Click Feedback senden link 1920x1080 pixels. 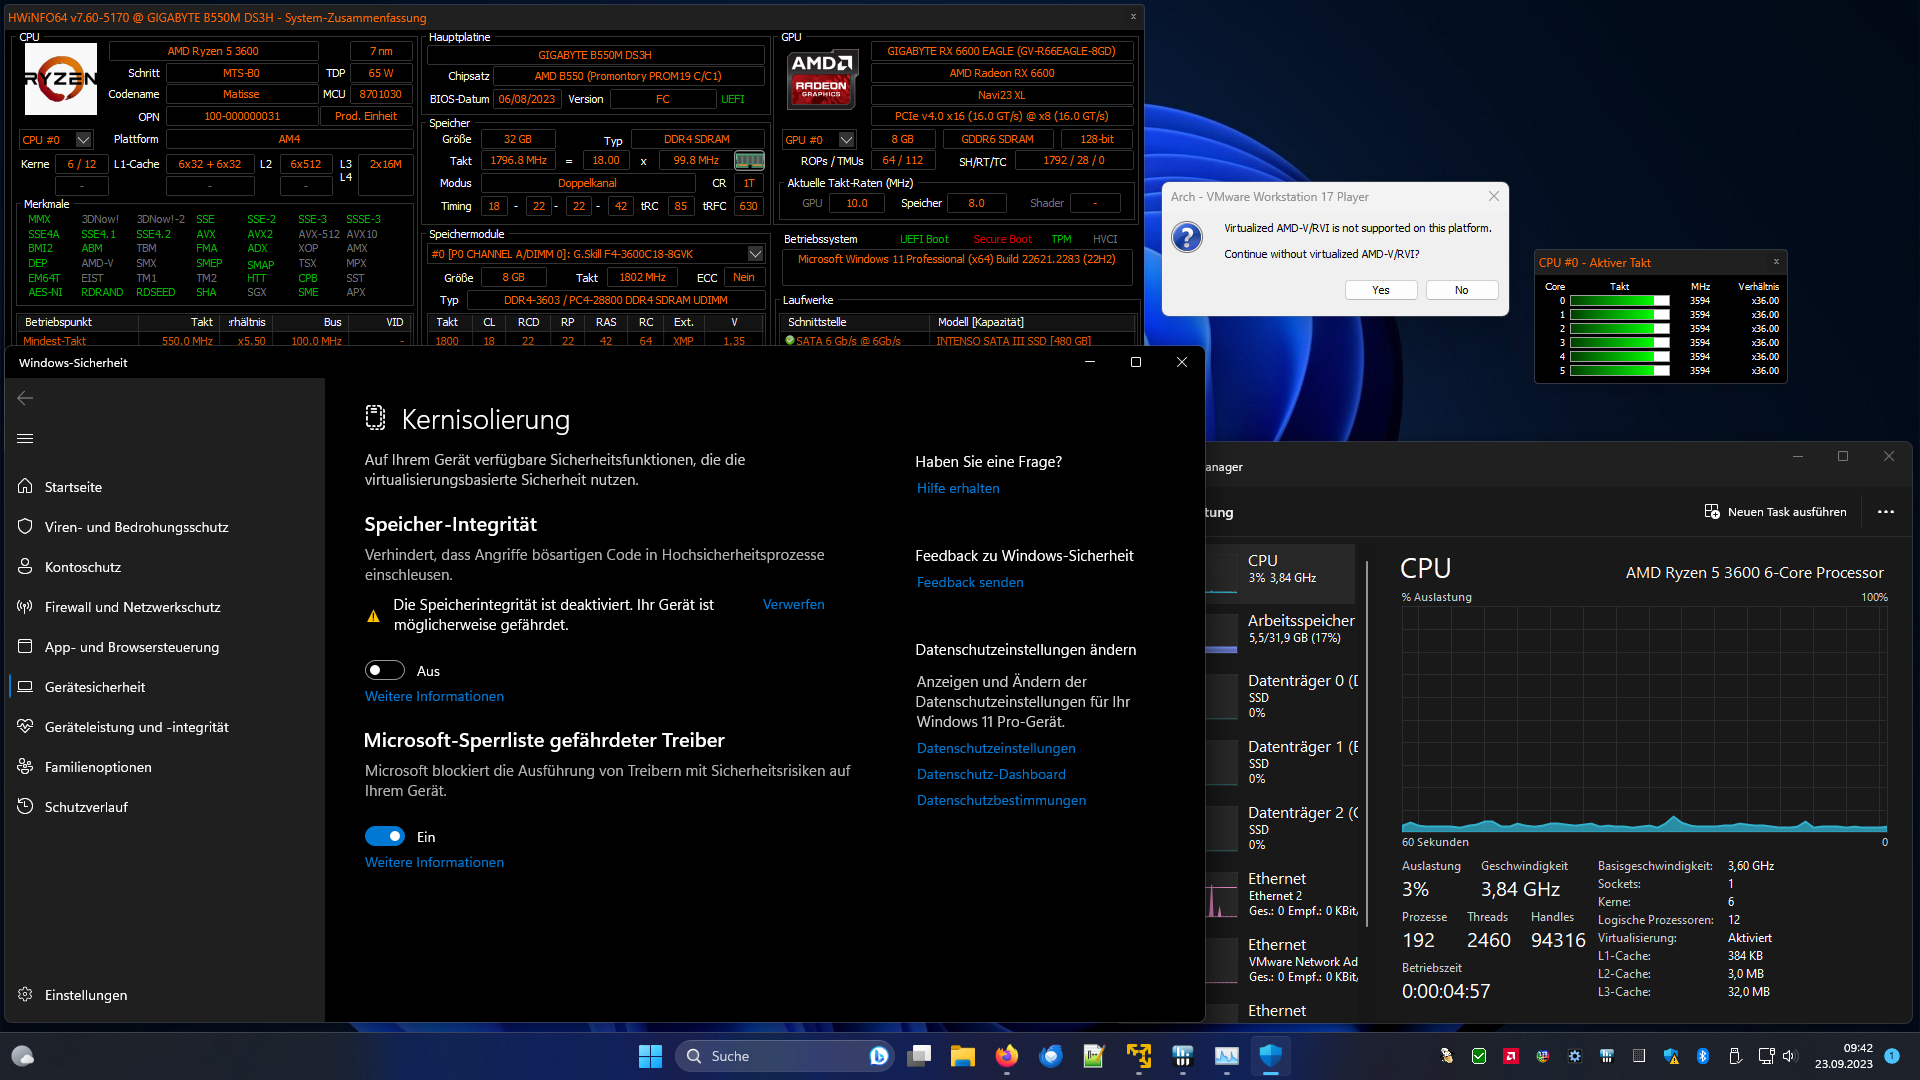[970, 582]
